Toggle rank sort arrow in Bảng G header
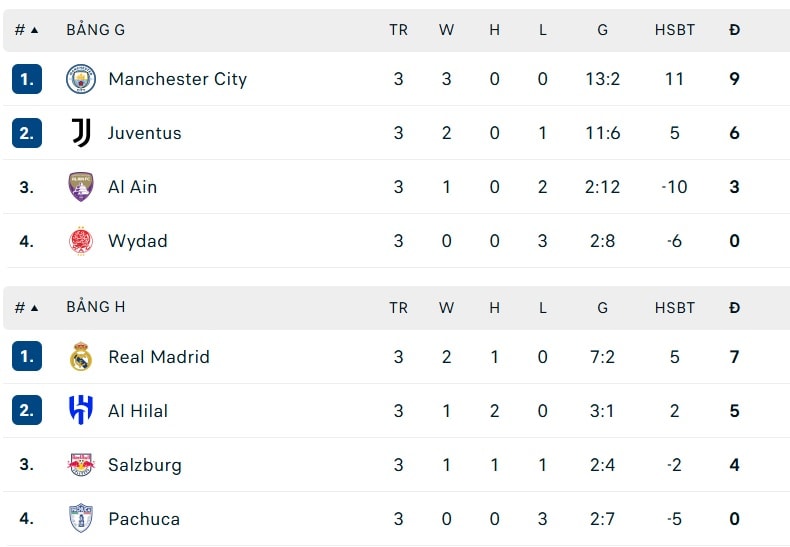Screen dimensions: 790x547 click(x=34, y=30)
